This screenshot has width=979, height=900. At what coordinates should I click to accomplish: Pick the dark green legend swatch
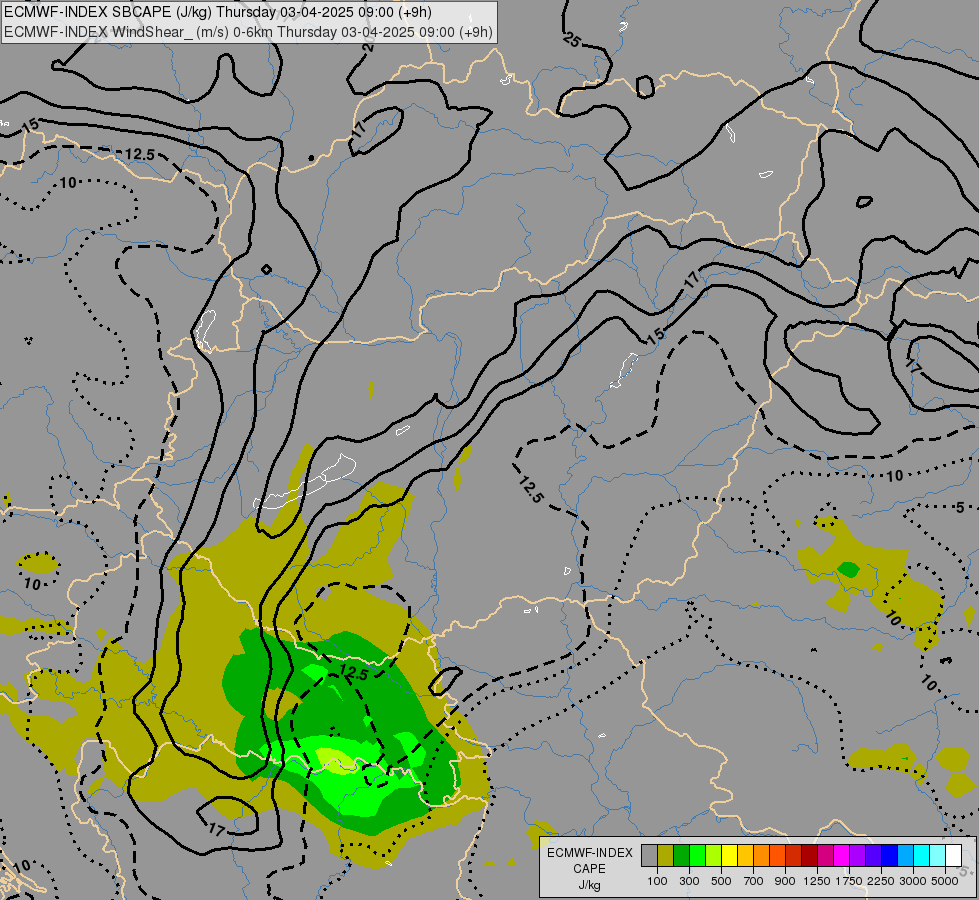click(682, 856)
